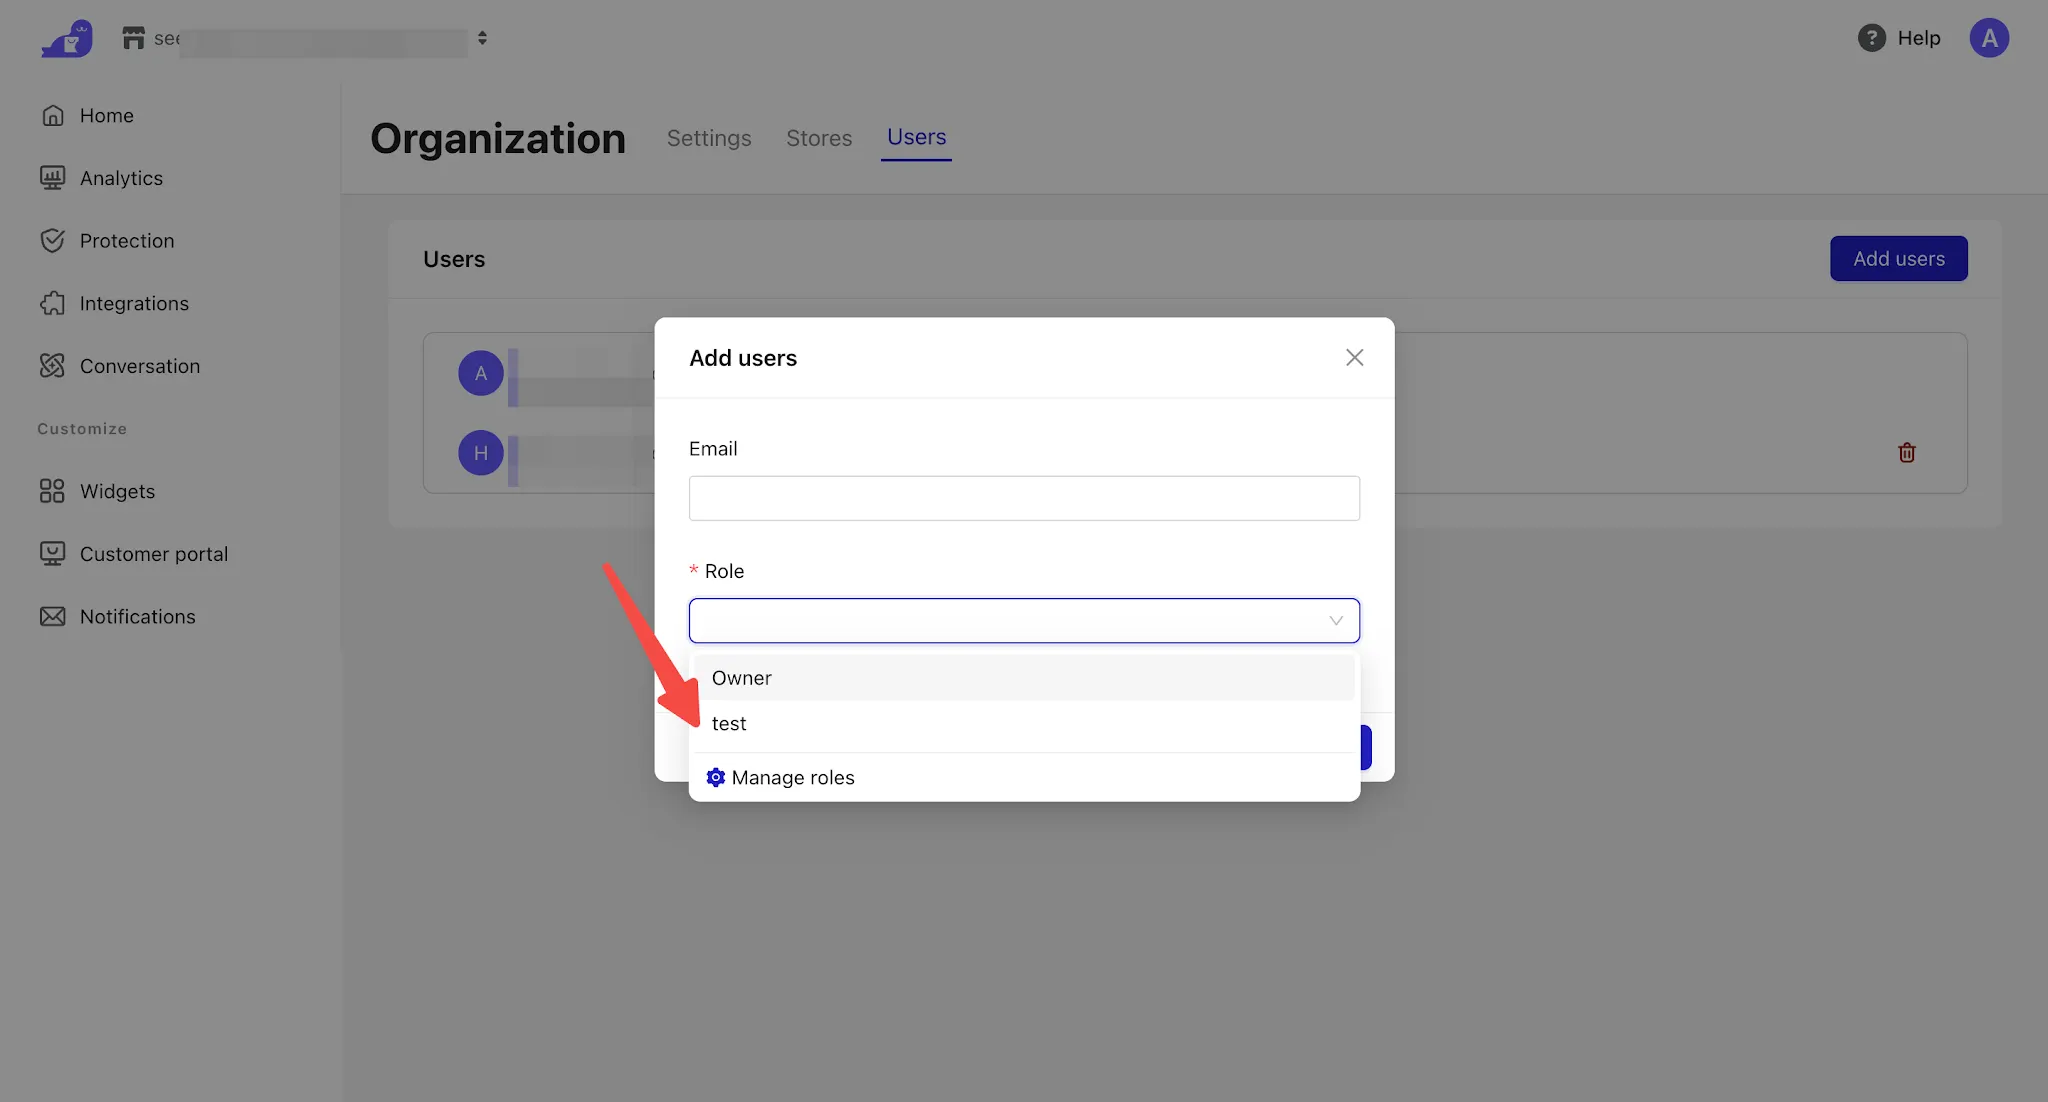Click the Home icon in sidebar
The height and width of the screenshot is (1102, 2048).
click(x=53, y=116)
